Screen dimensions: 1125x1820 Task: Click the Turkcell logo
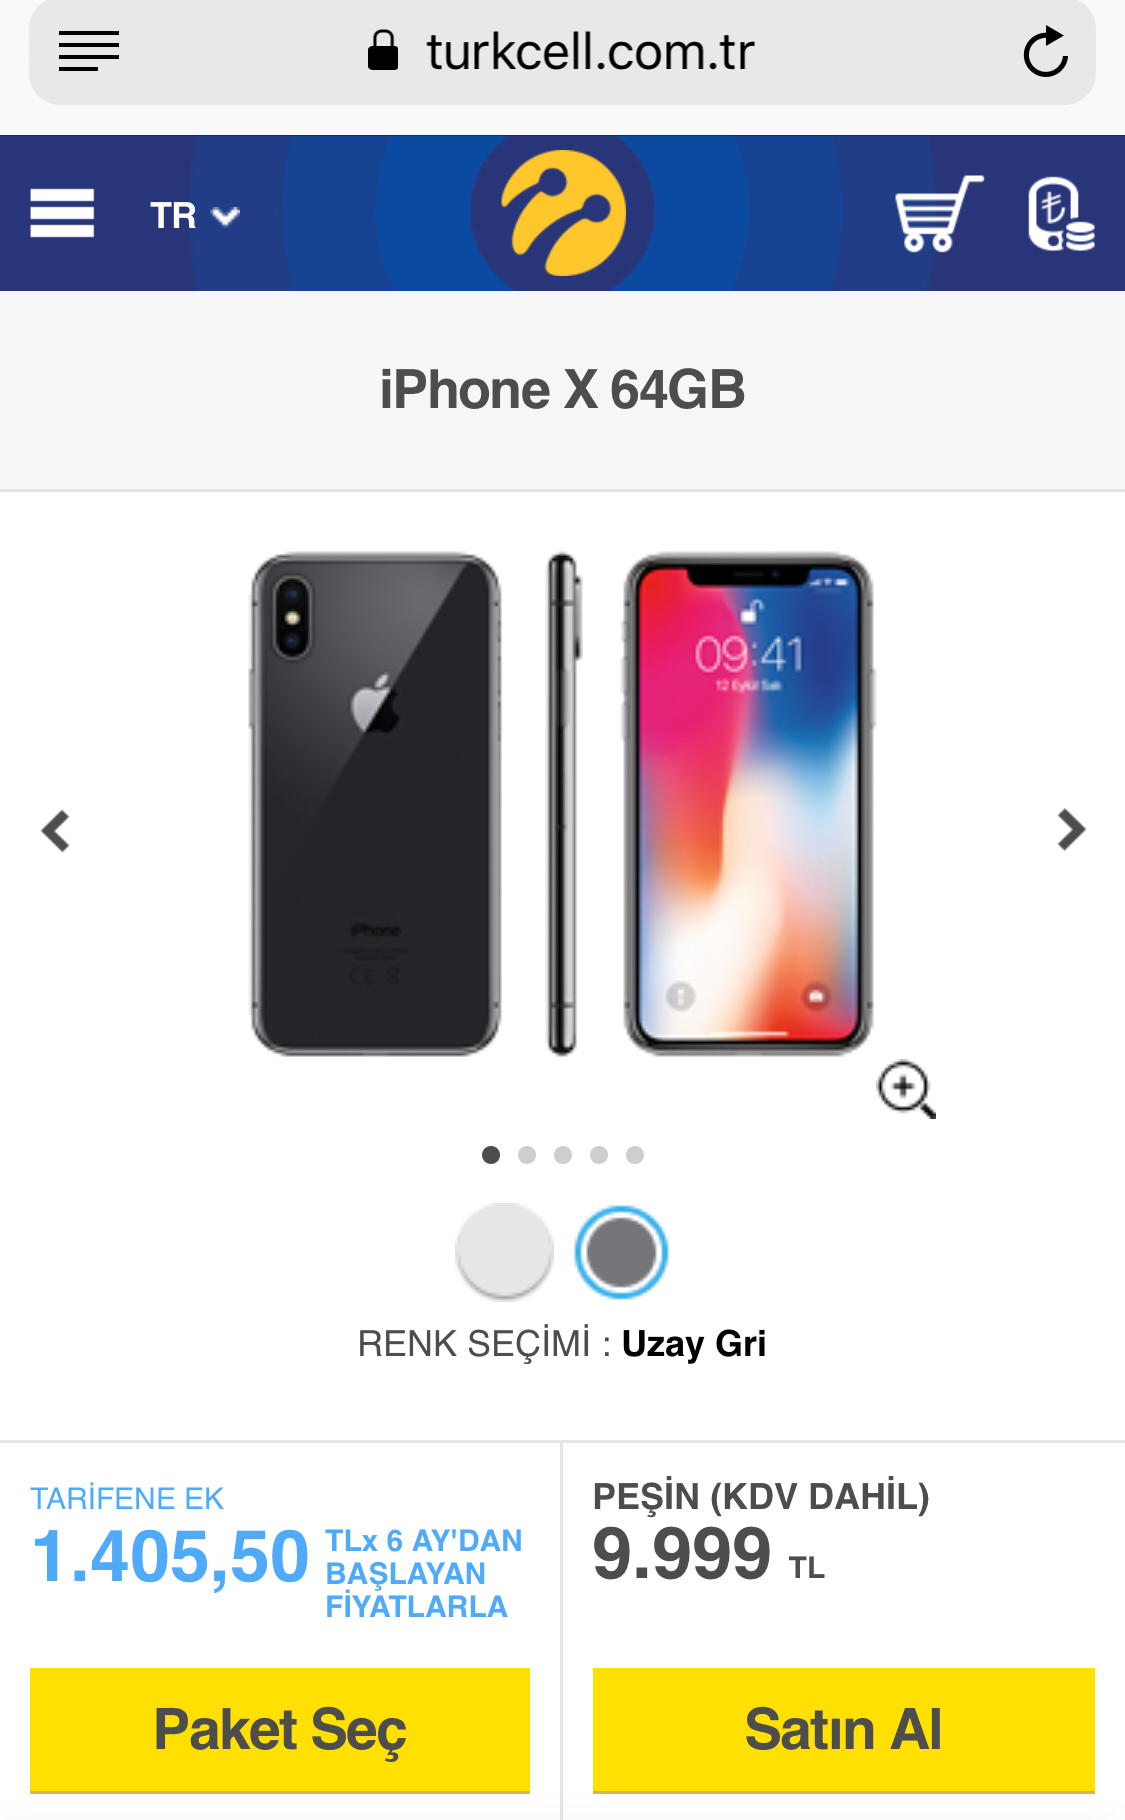[x=563, y=213]
